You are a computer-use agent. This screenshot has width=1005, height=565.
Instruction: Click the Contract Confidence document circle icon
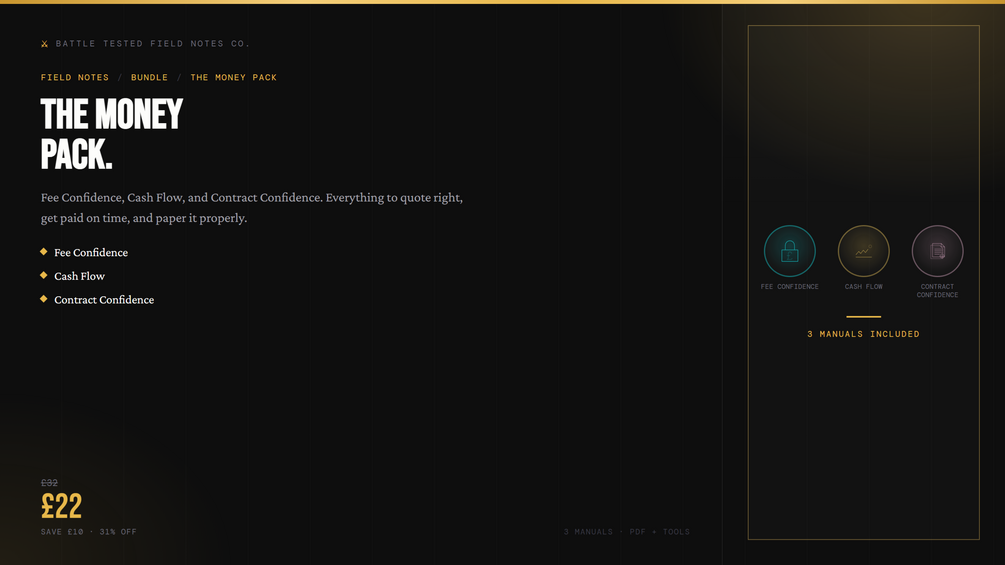937,251
